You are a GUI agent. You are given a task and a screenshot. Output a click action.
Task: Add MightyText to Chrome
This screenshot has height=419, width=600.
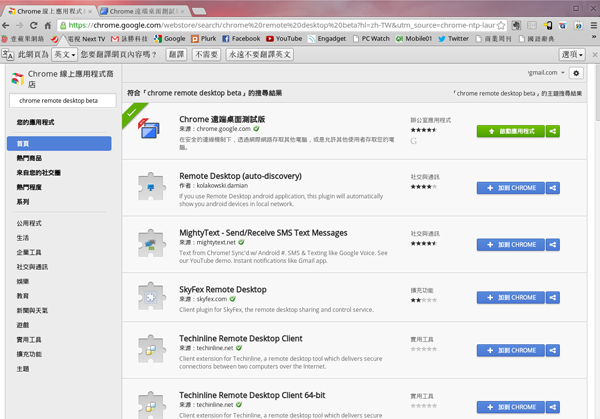click(x=510, y=245)
